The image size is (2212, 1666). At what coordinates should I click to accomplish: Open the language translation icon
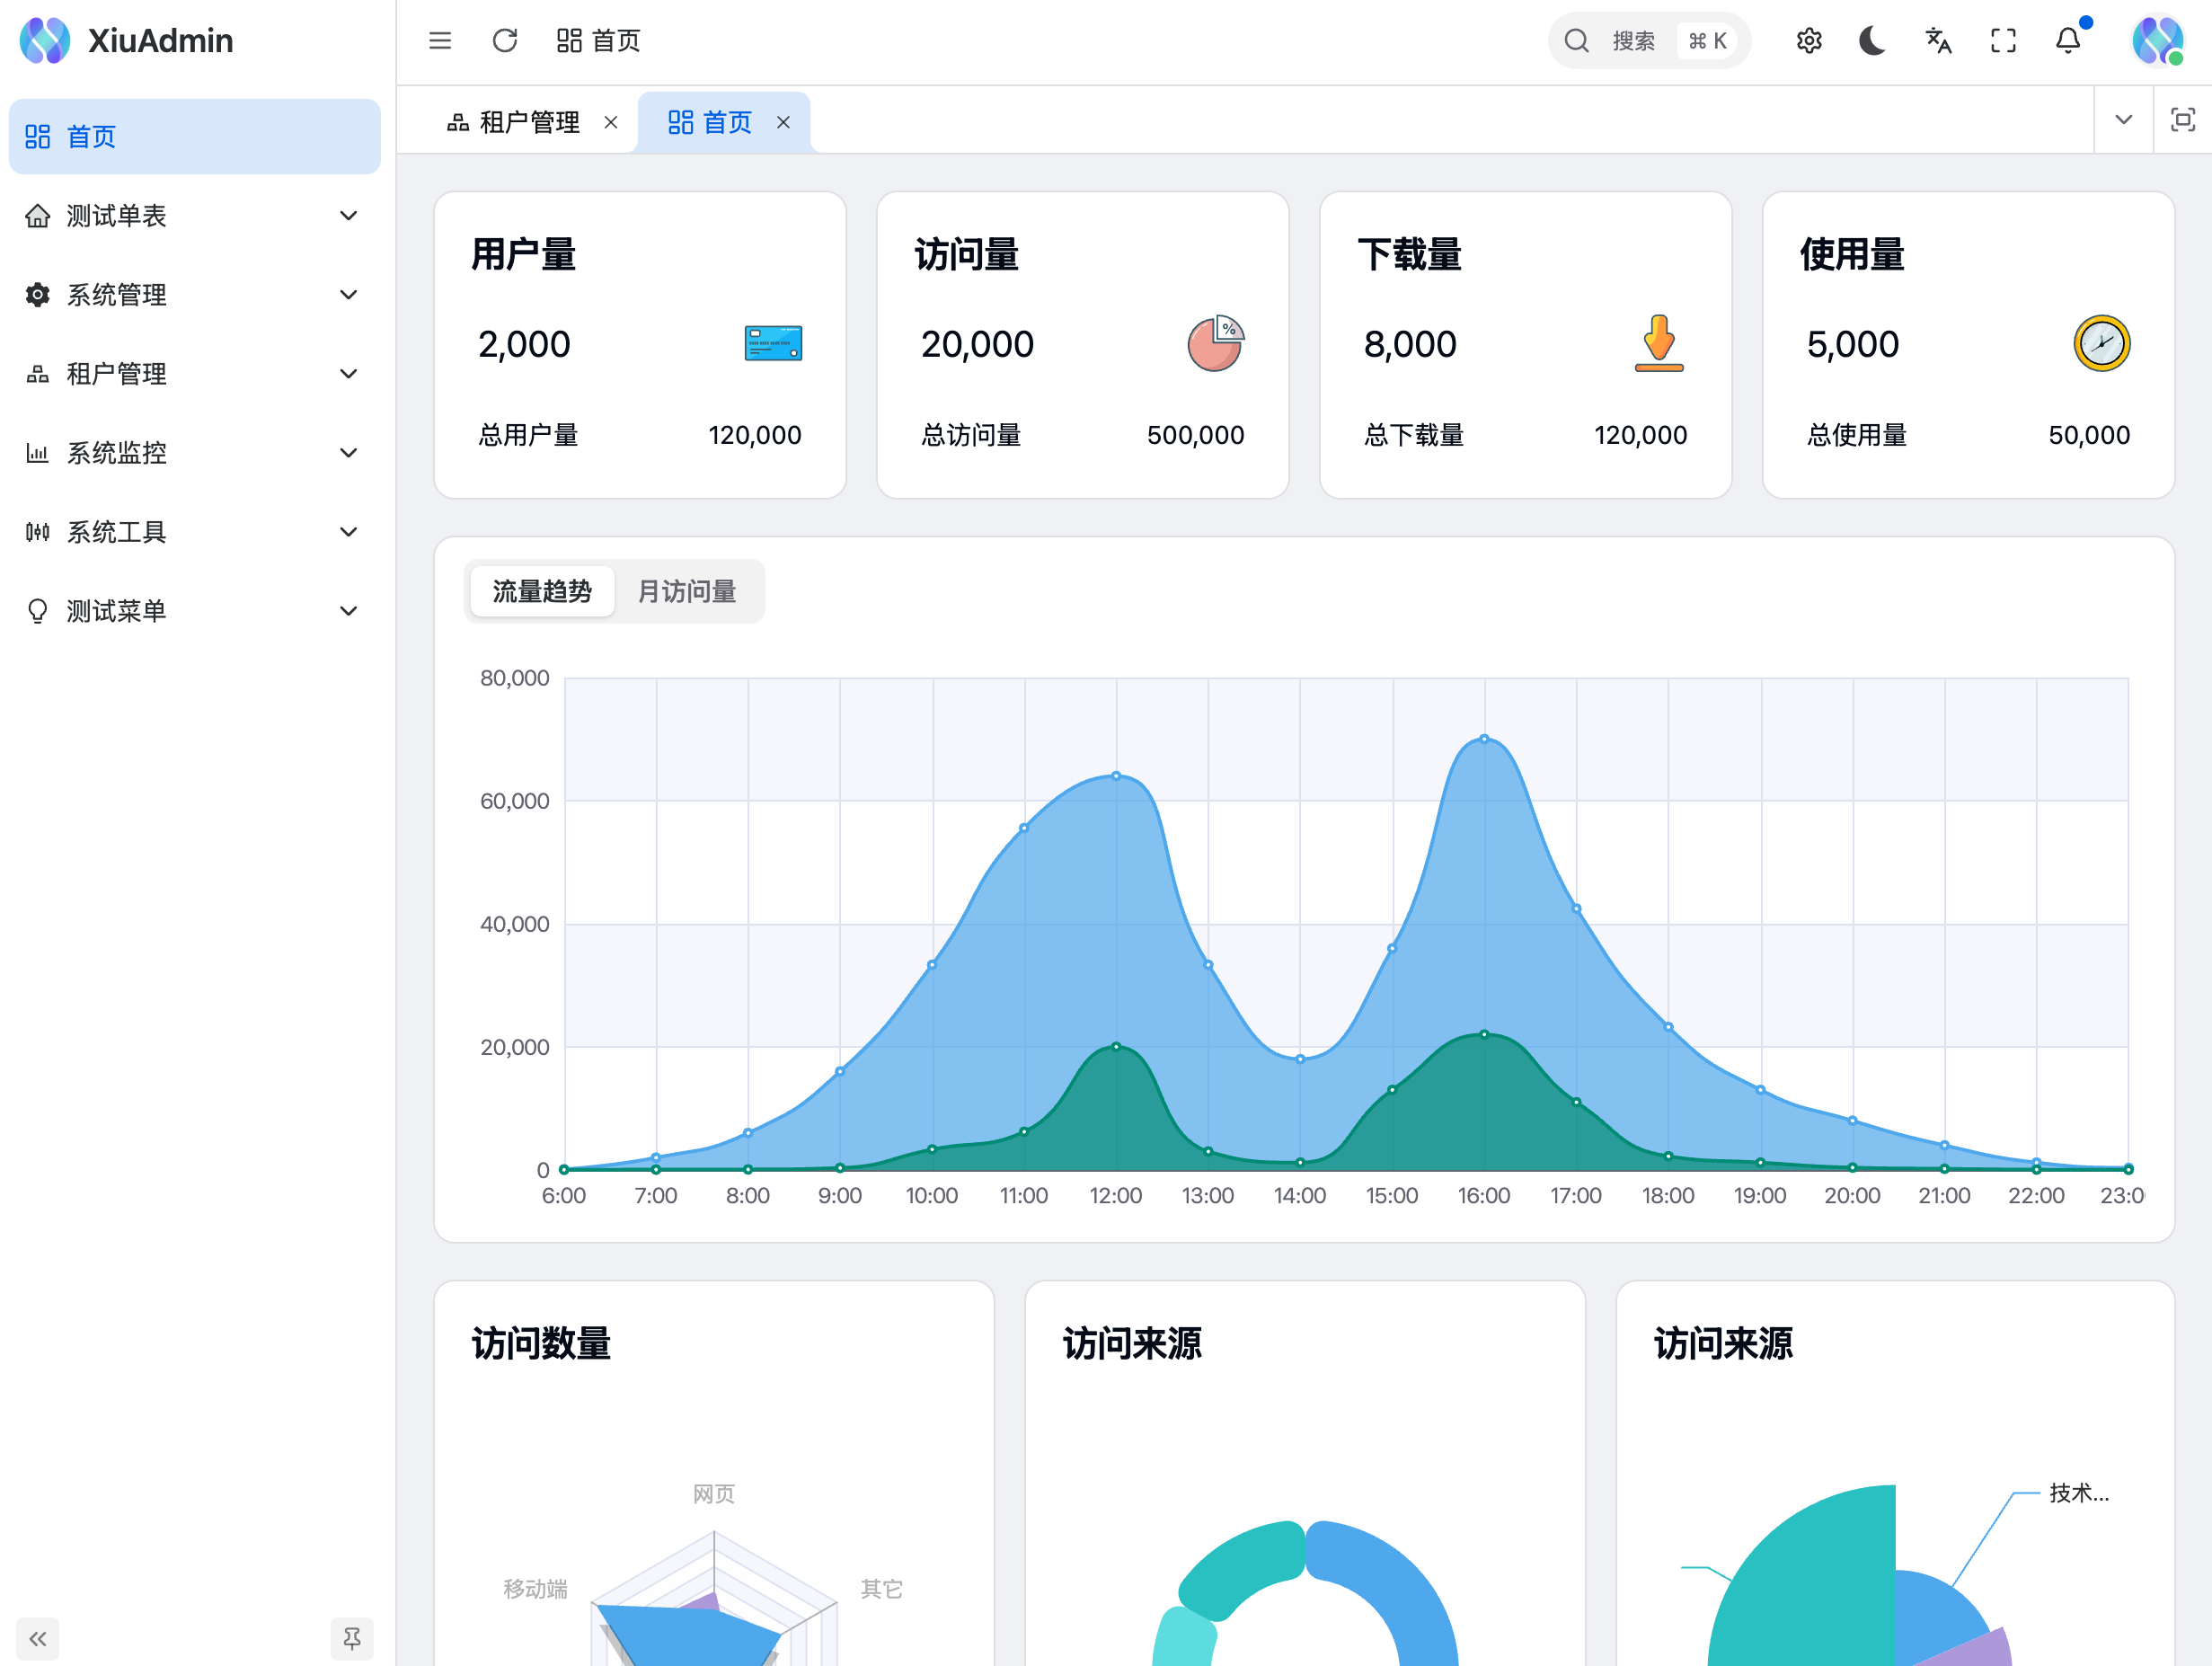click(1938, 41)
